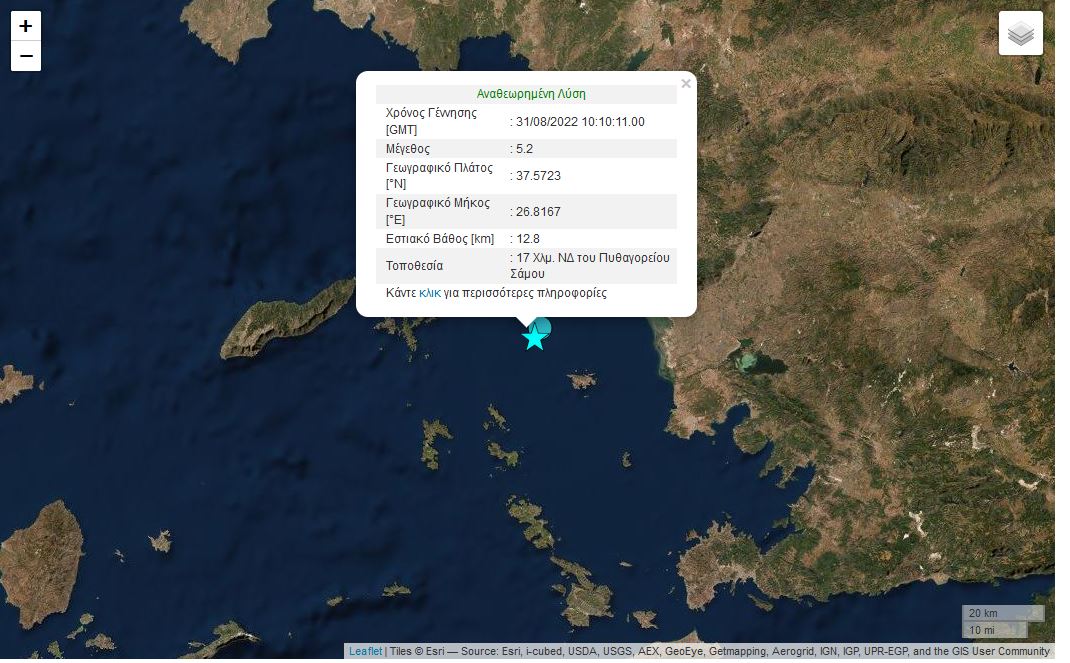This screenshot has height=663, width=1070.
Task: Click the zoom out minus button
Action: [26, 57]
